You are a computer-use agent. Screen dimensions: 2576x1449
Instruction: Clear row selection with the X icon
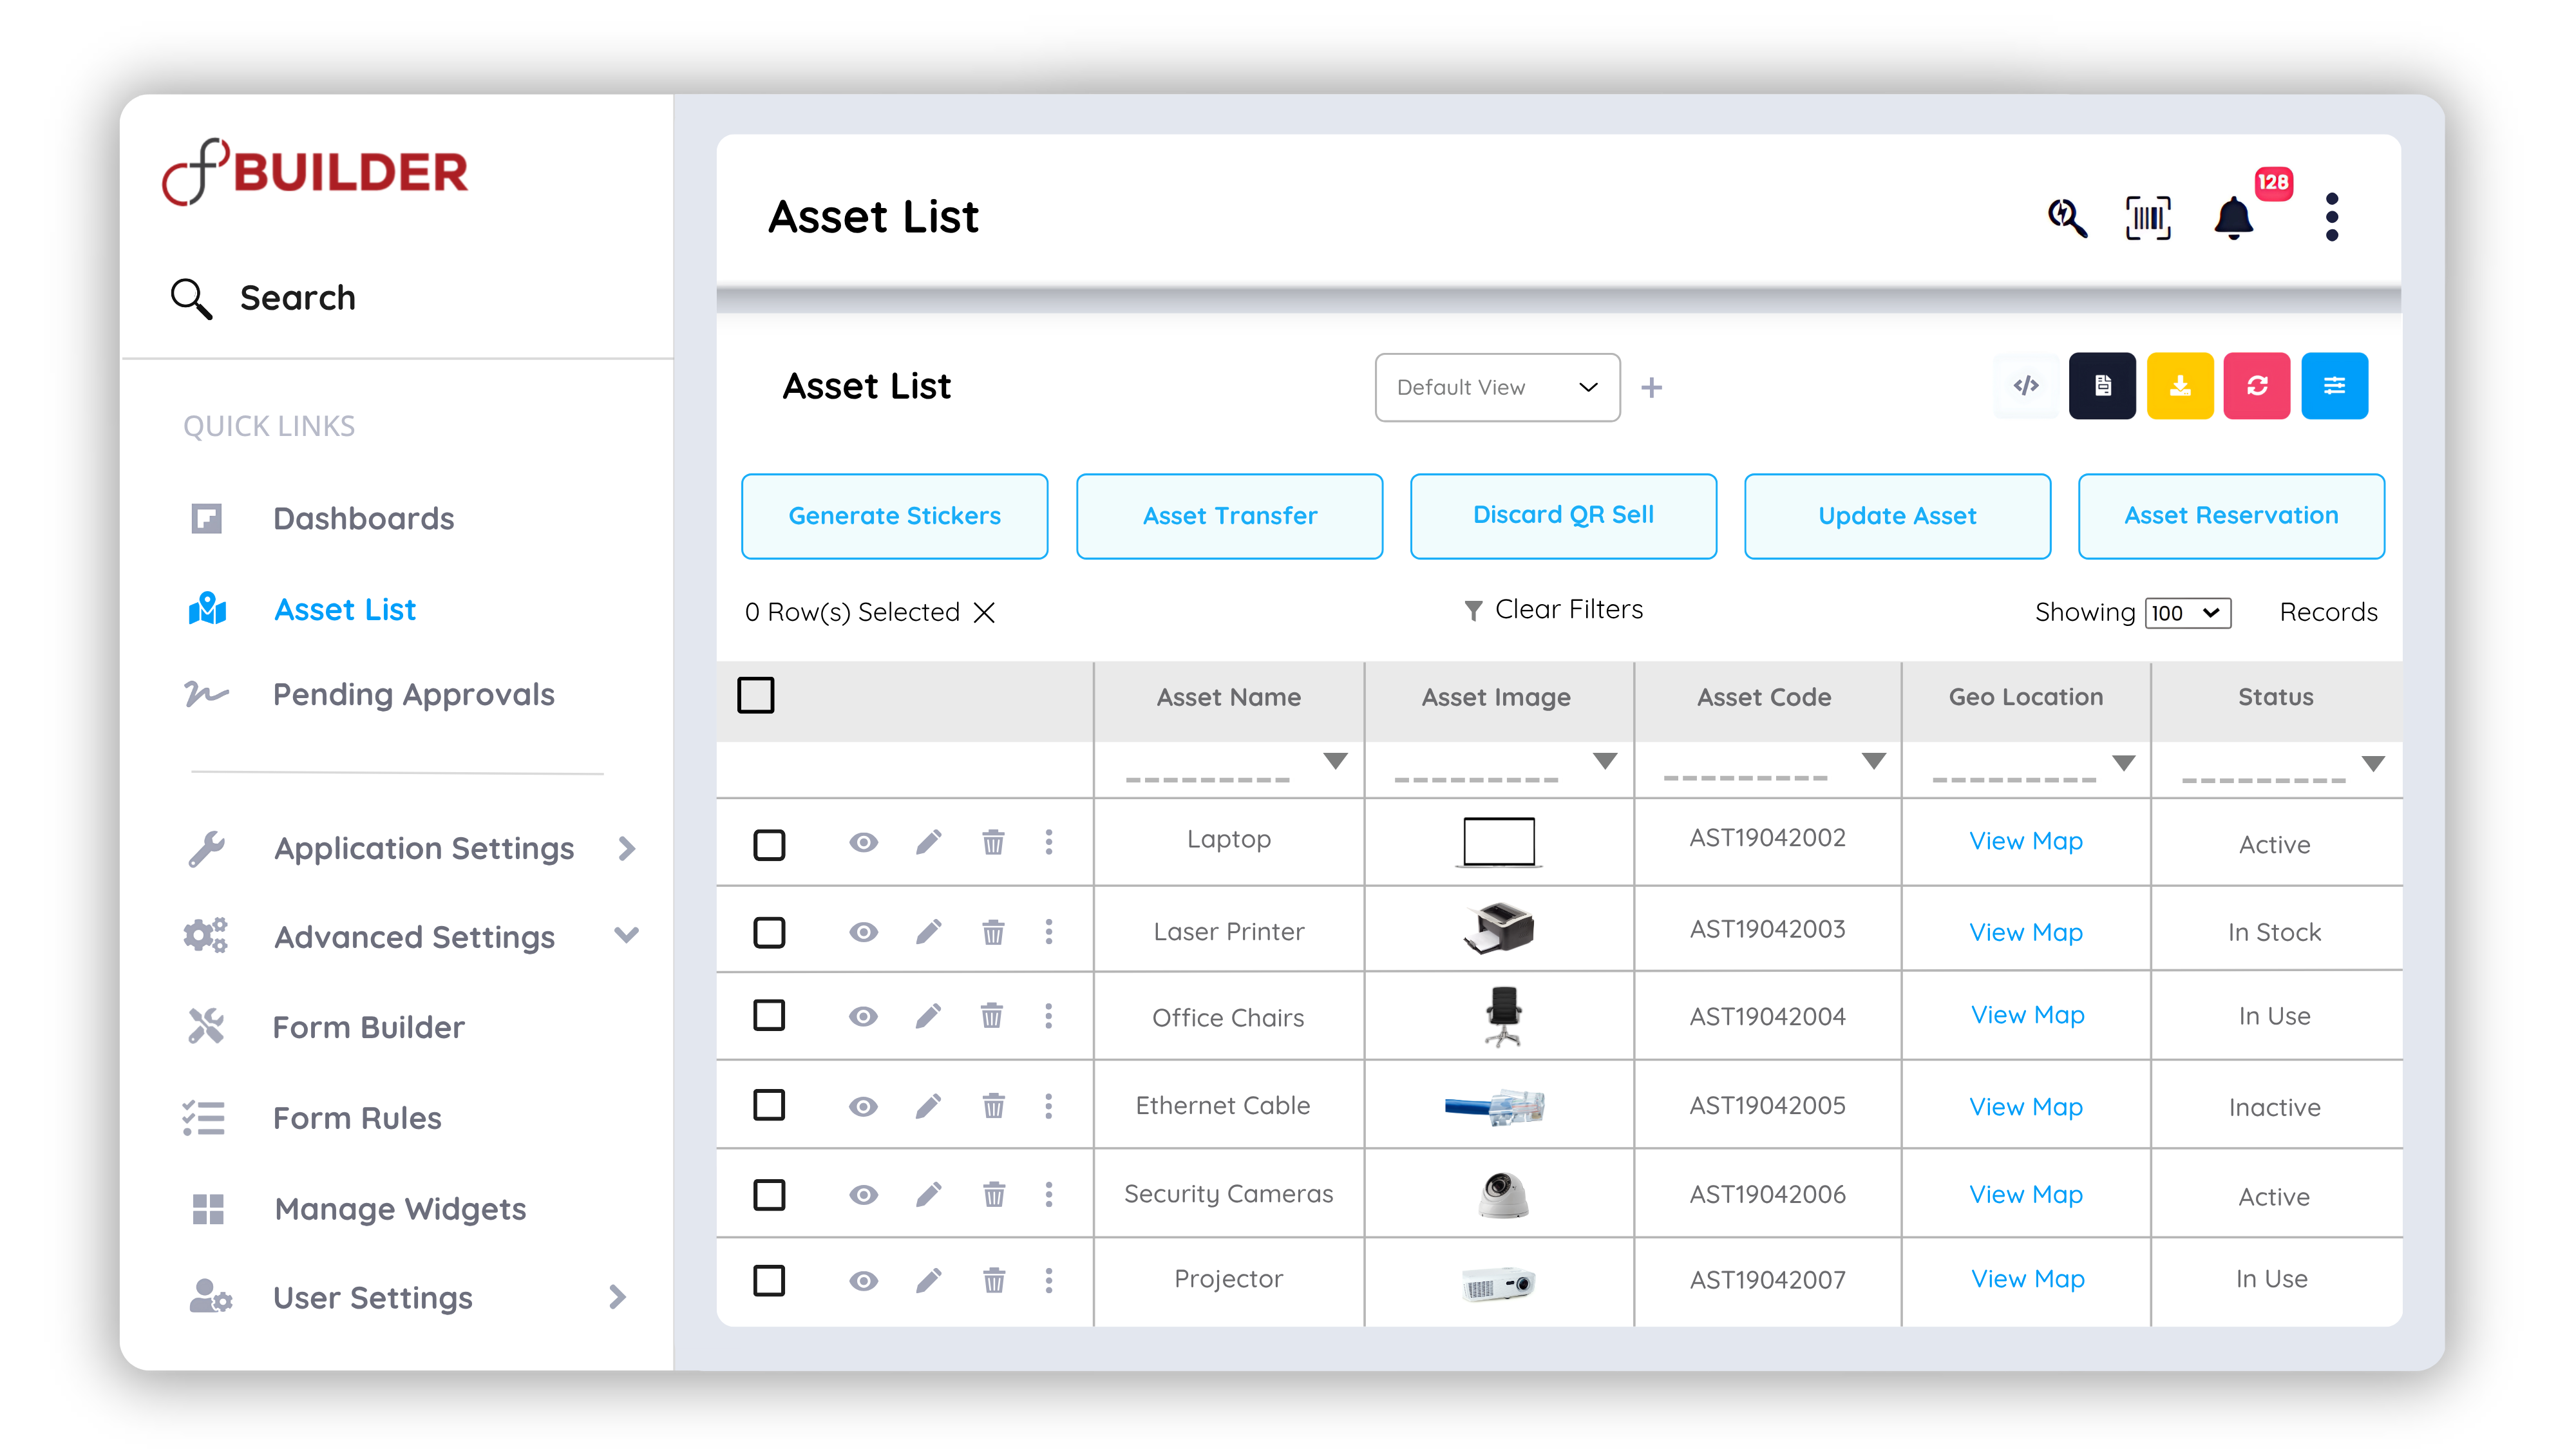(x=984, y=612)
